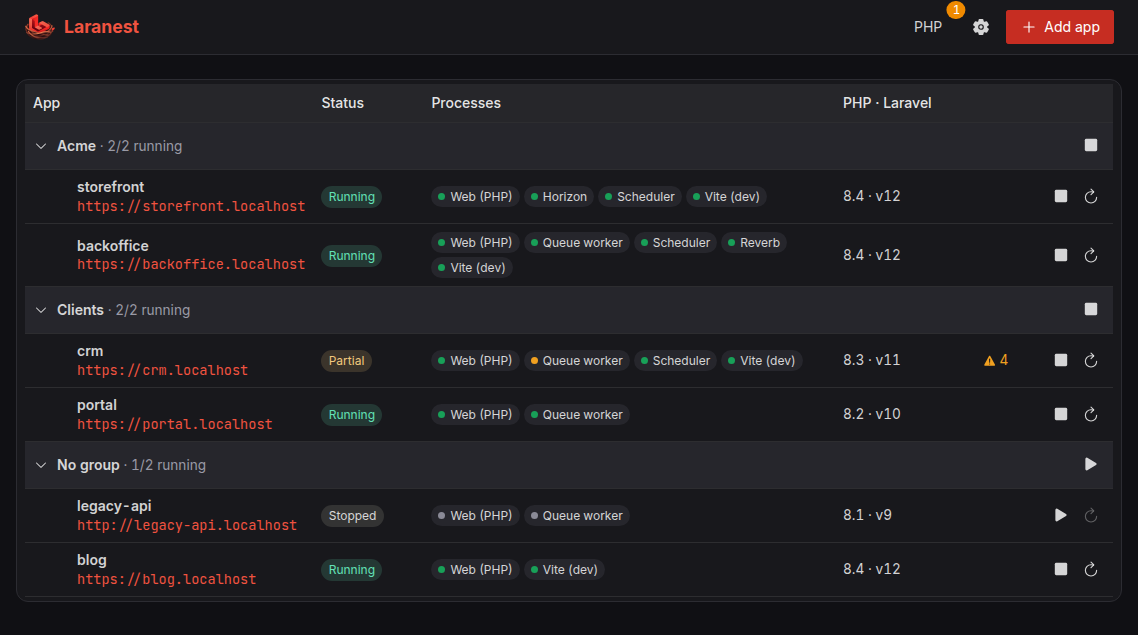
Task: Stop the blog app
Action: (1060, 569)
